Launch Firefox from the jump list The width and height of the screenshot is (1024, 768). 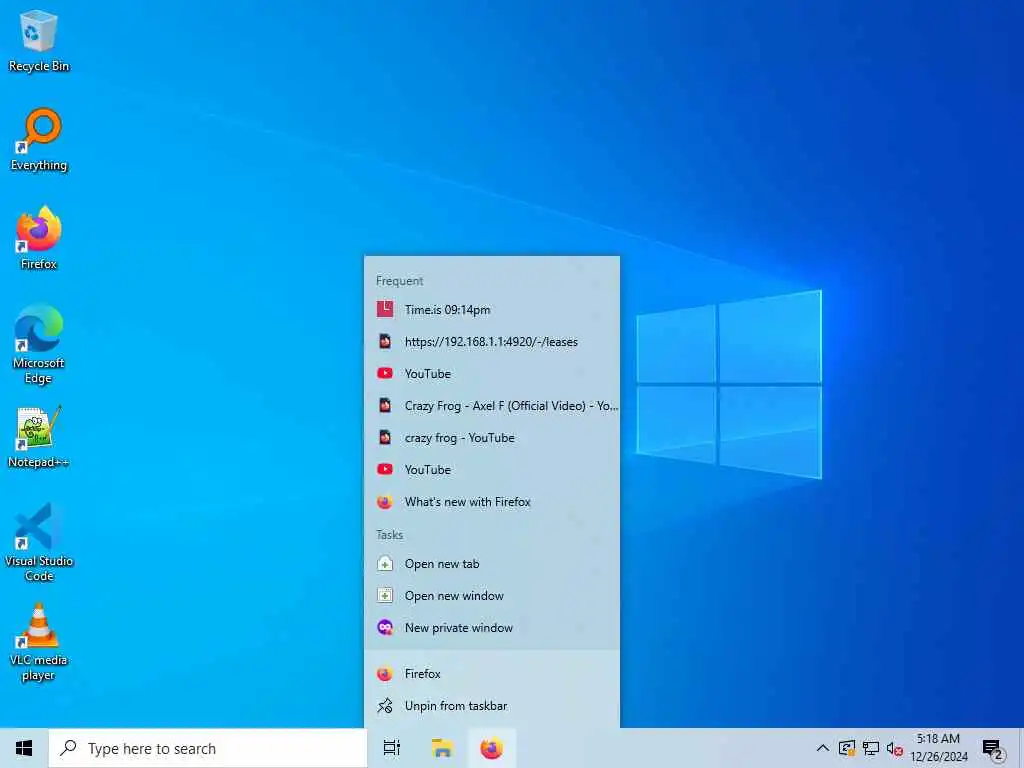pyautogui.click(x=492, y=673)
